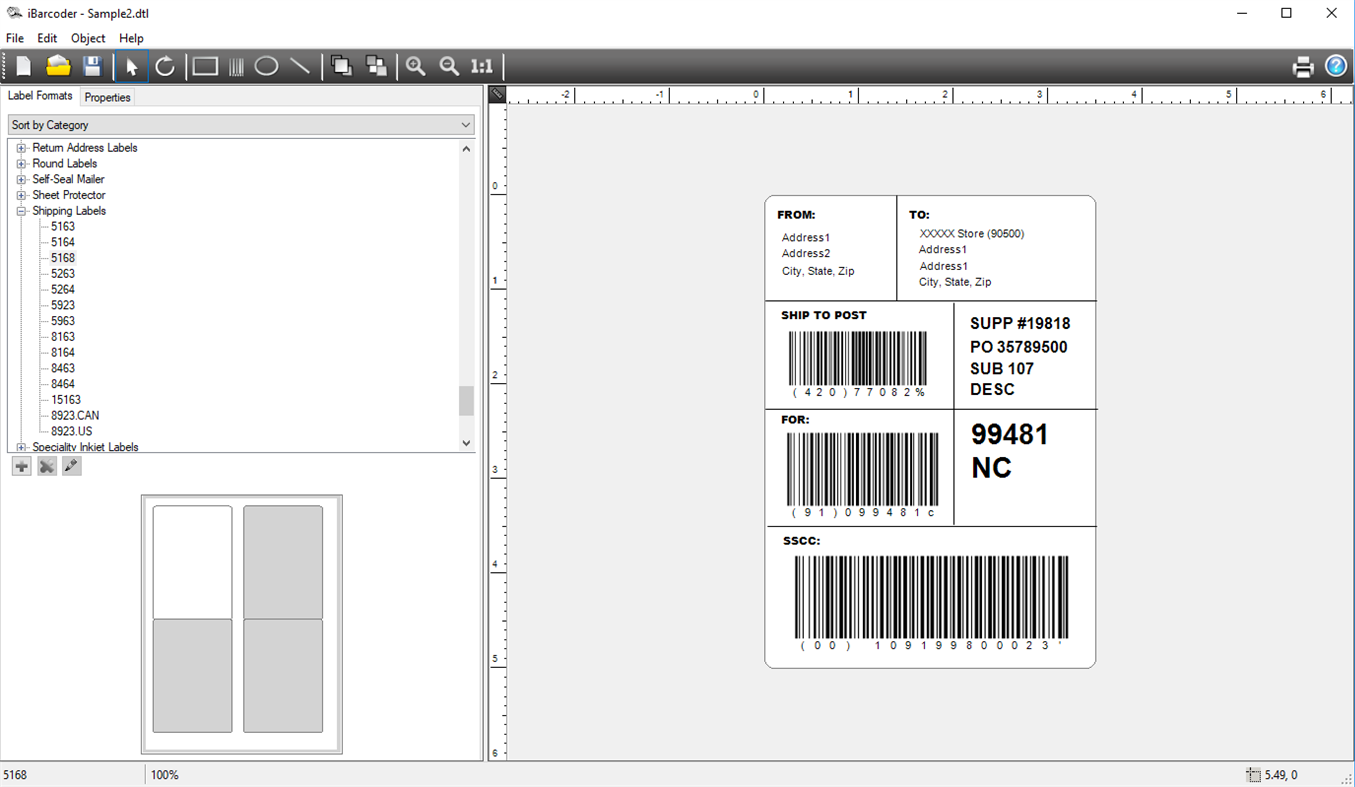Select label format 8923.CAN
The height and width of the screenshot is (787, 1355).
75,416
